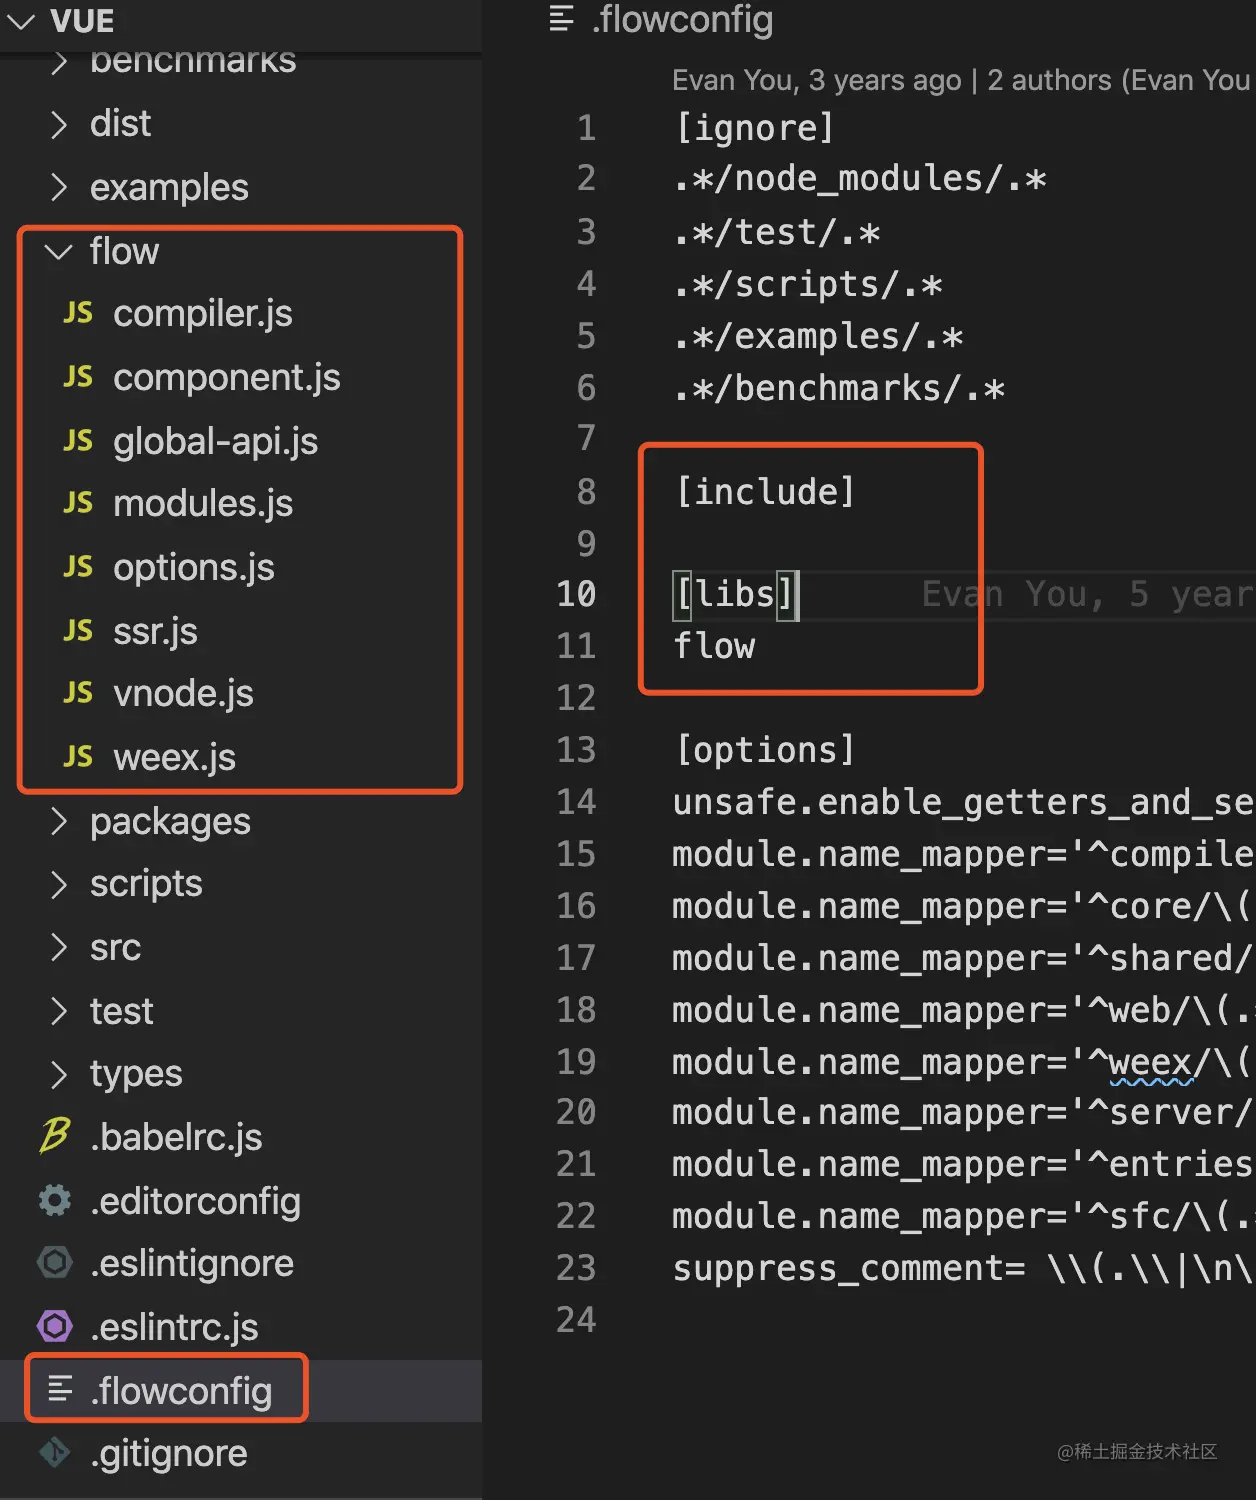Click the ESLint icon next to .eslintignore

pos(55,1263)
